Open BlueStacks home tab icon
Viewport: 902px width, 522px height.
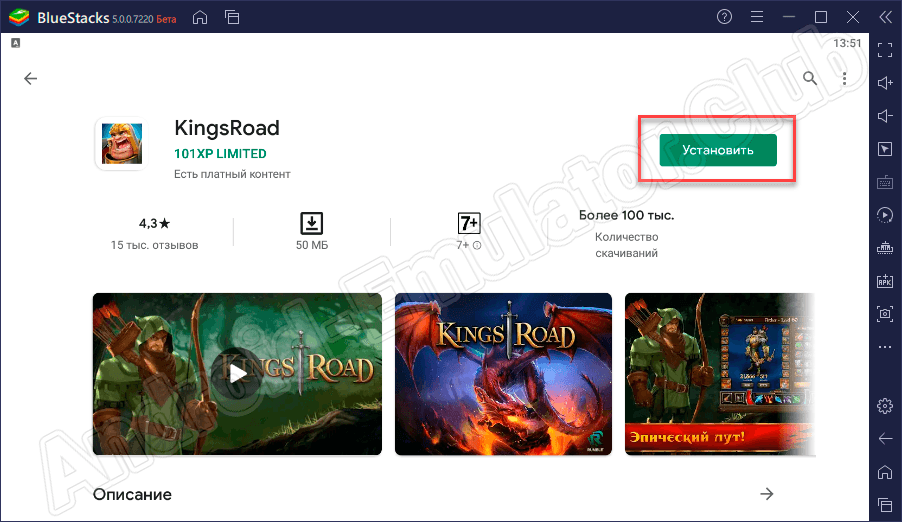click(201, 17)
